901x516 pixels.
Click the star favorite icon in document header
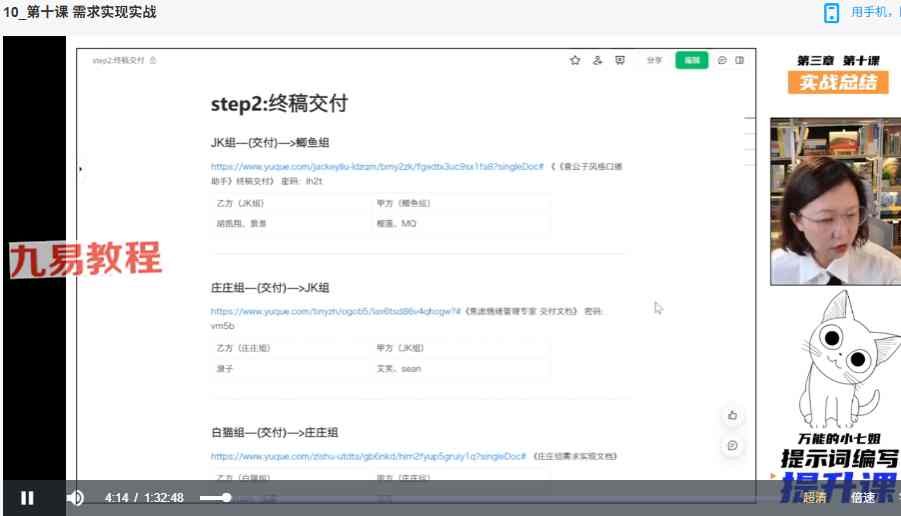pyautogui.click(x=575, y=60)
